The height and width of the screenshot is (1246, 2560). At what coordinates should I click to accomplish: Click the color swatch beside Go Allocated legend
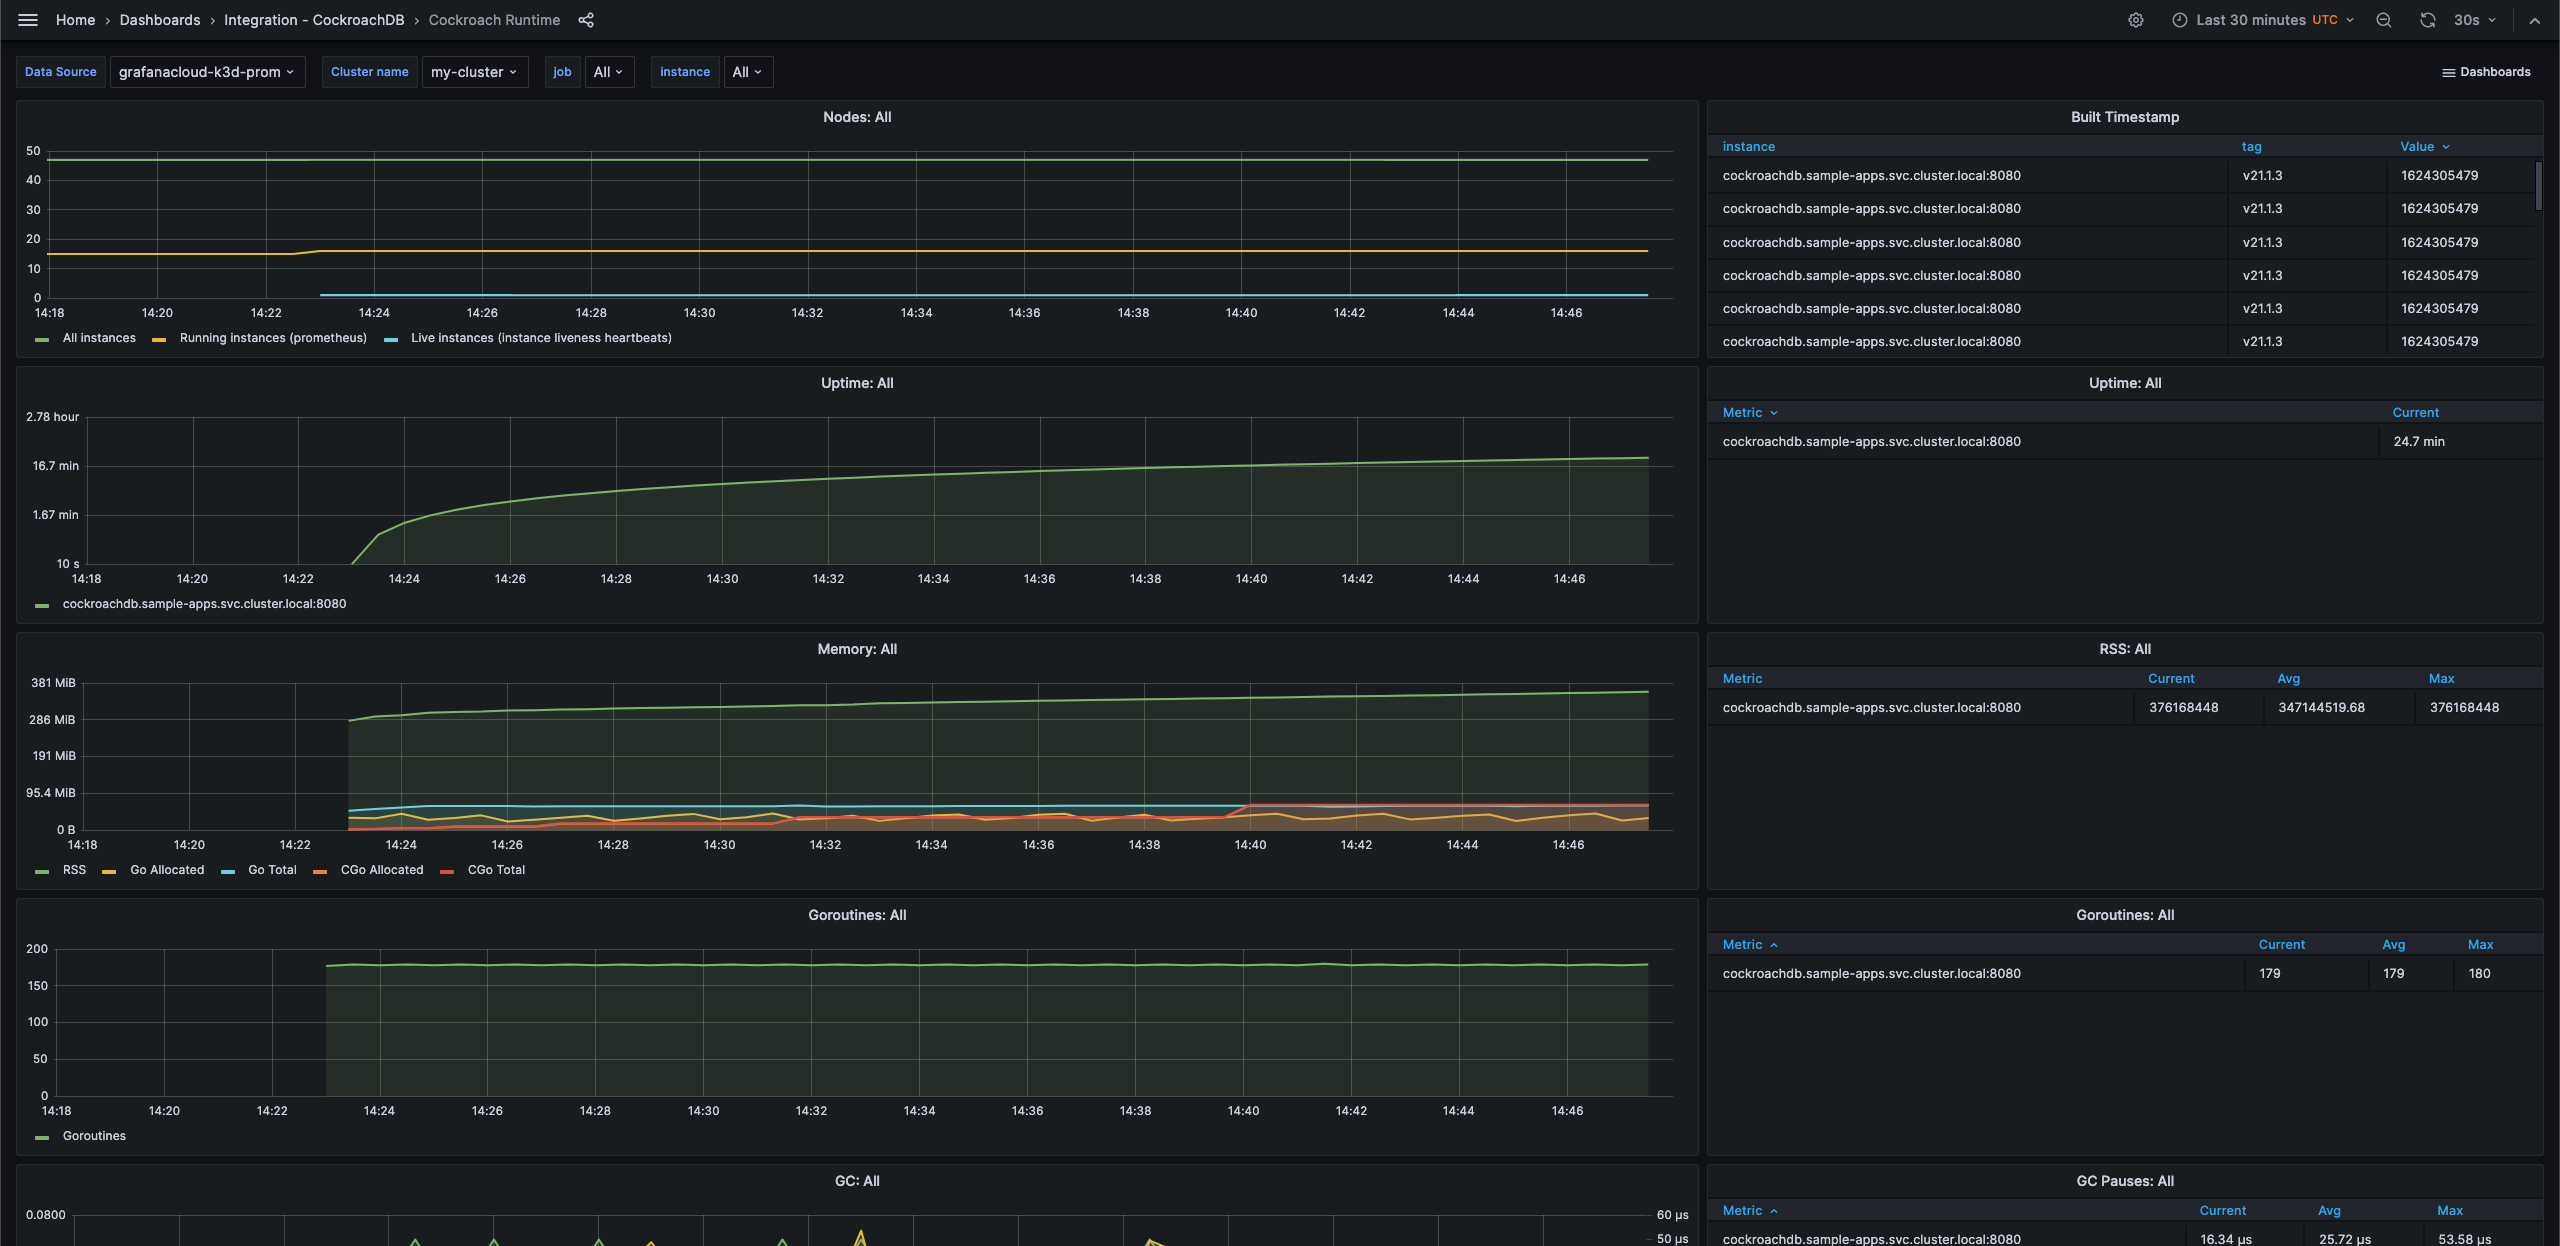[108, 870]
